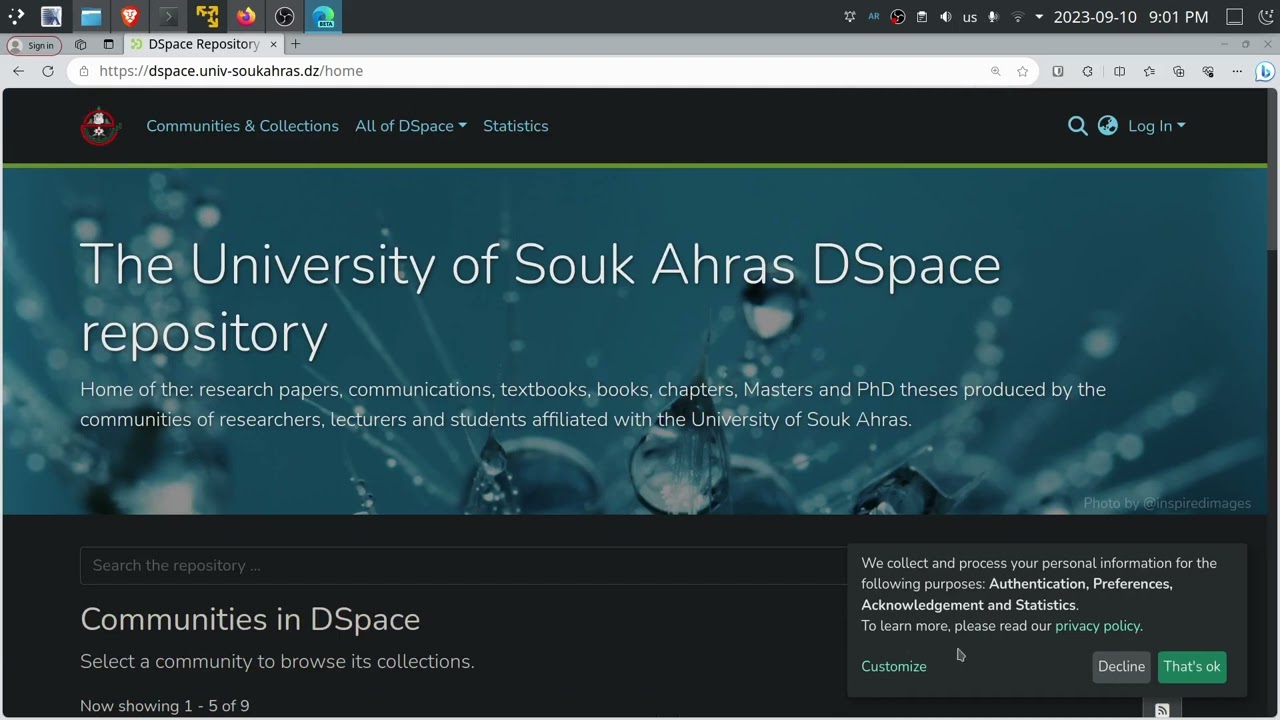Viewport: 1280px width, 720px height.
Task: Launch Brave browser from taskbar
Action: tap(129, 16)
